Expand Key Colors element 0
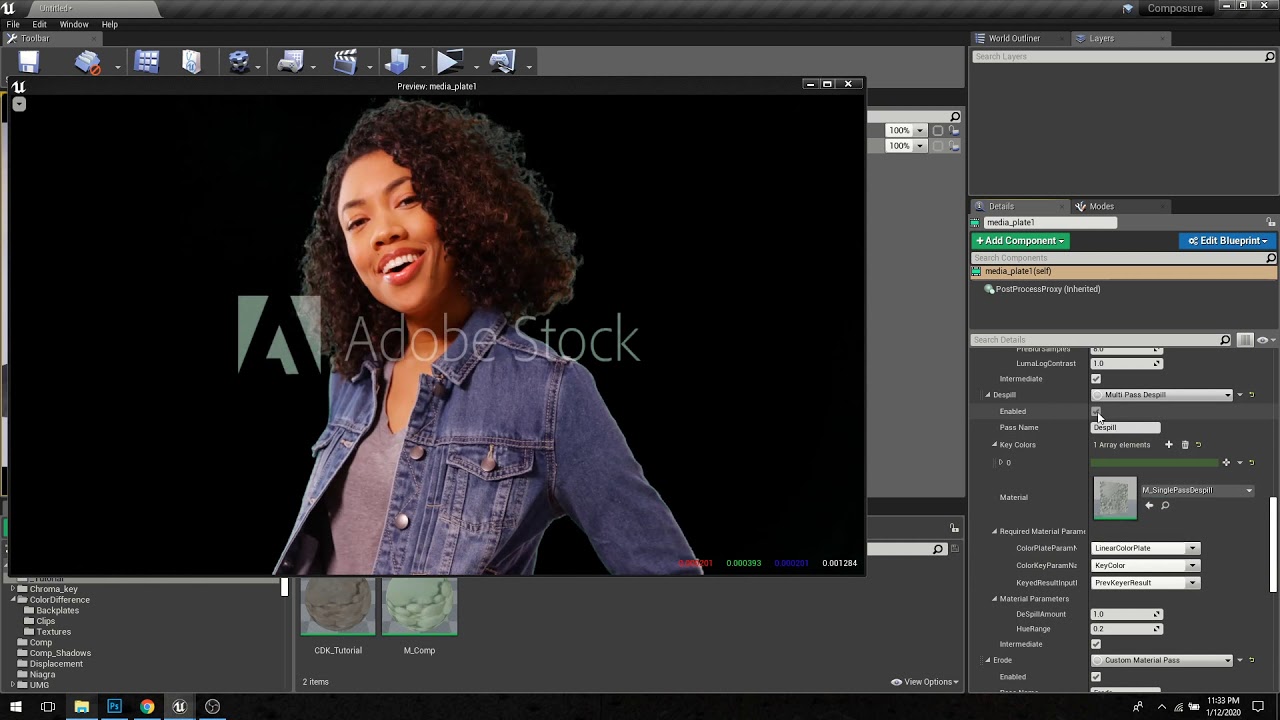Viewport: 1280px width, 720px height. tap(1001, 463)
